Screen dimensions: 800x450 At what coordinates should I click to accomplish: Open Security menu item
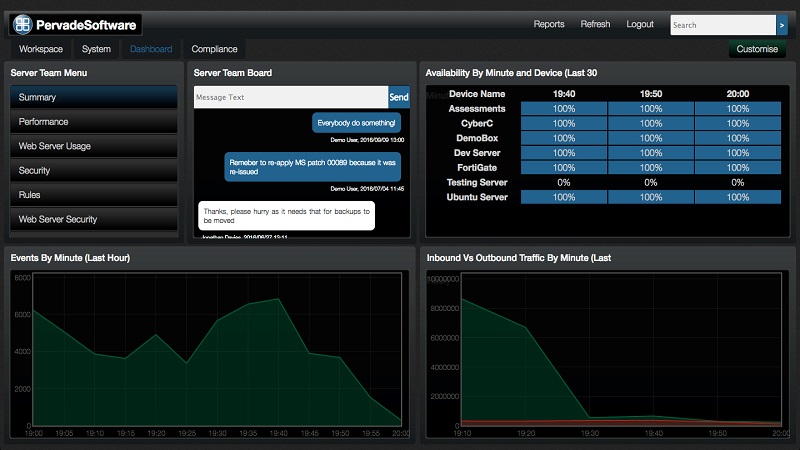pos(94,170)
